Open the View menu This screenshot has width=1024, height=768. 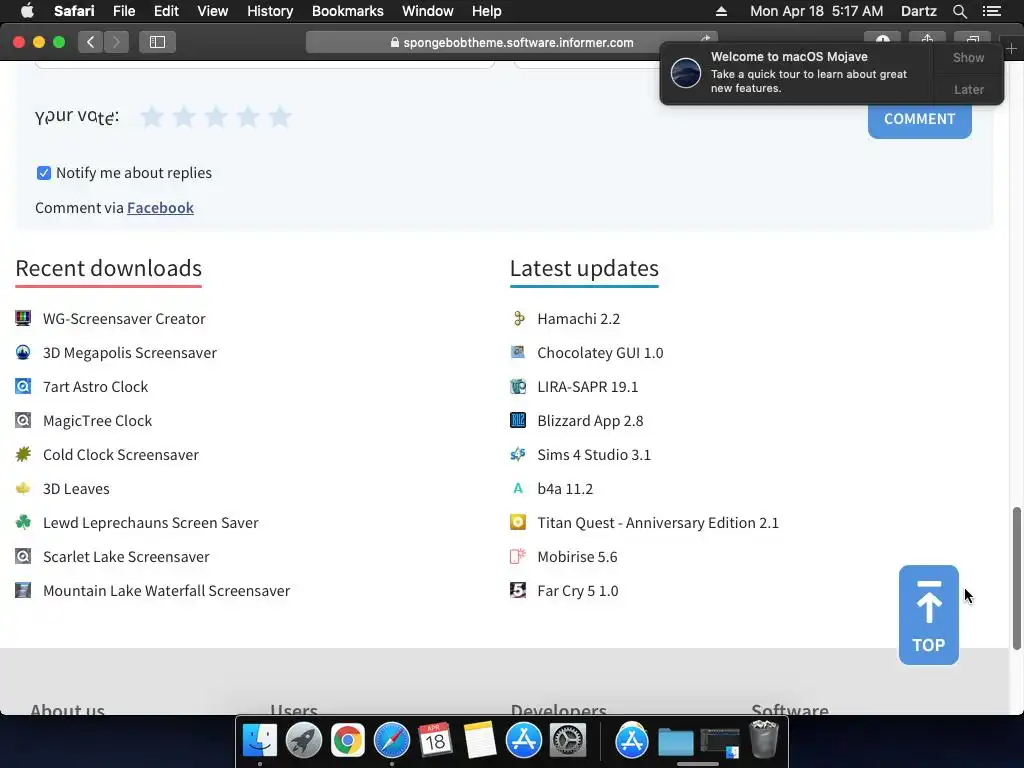(212, 11)
